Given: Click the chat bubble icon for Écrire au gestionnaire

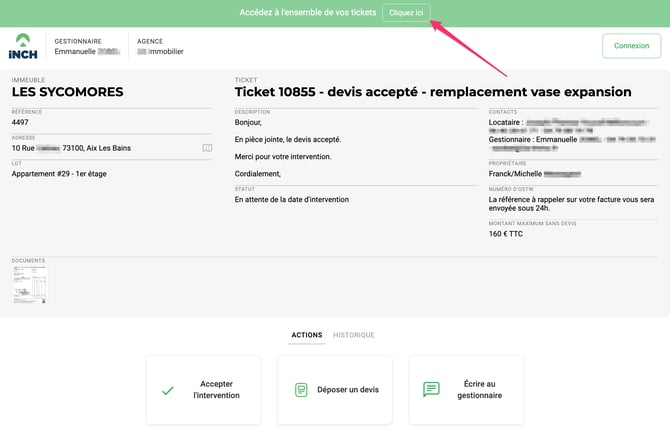Looking at the screenshot, I should (431, 390).
